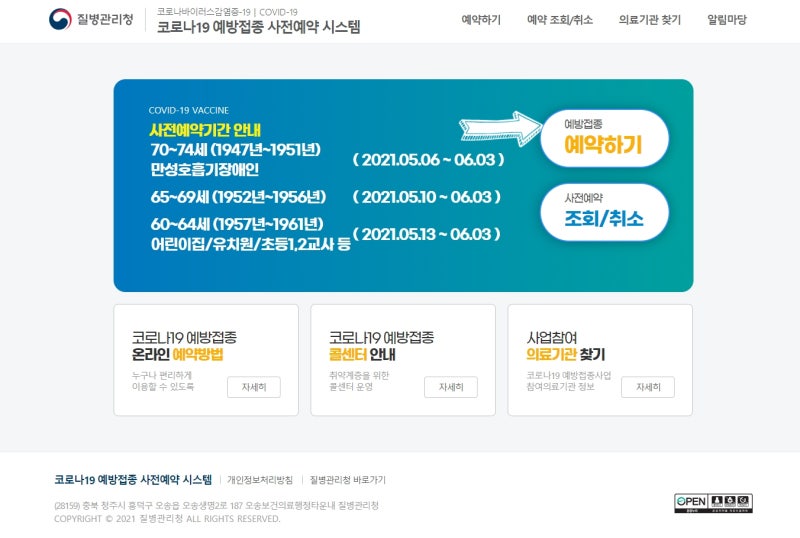Click the 코로나19 예방접종 사전예약 시스템 header title
Screen dimensions: 800x538
click(258, 27)
